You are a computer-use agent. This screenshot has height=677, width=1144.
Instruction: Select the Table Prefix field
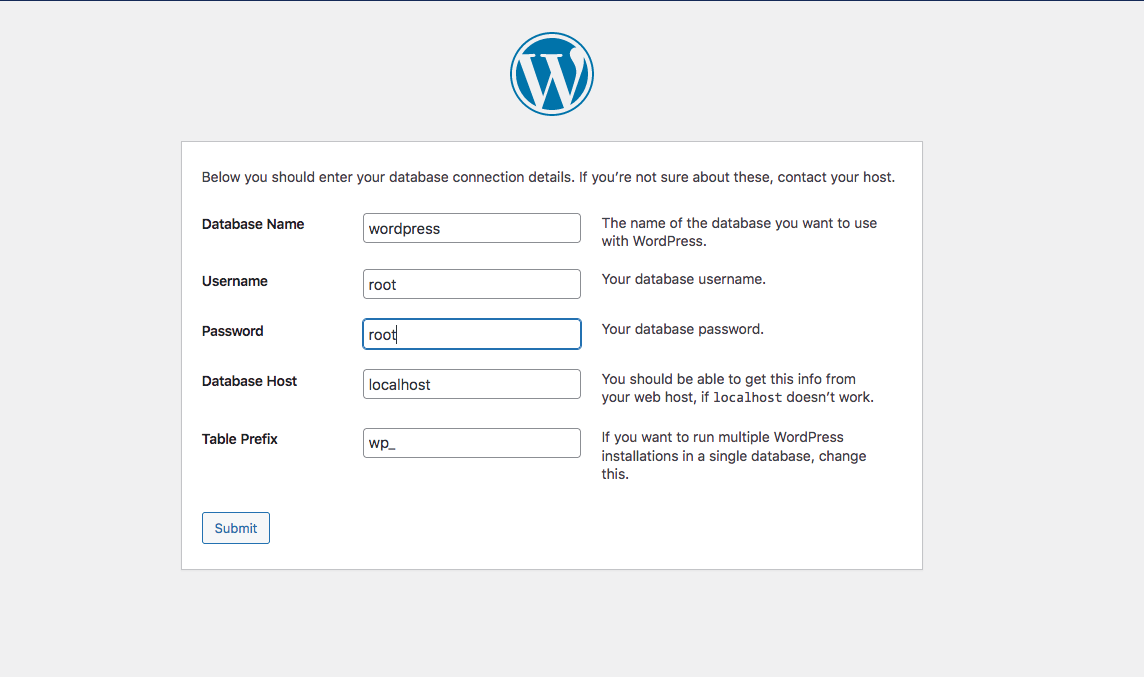click(471, 443)
